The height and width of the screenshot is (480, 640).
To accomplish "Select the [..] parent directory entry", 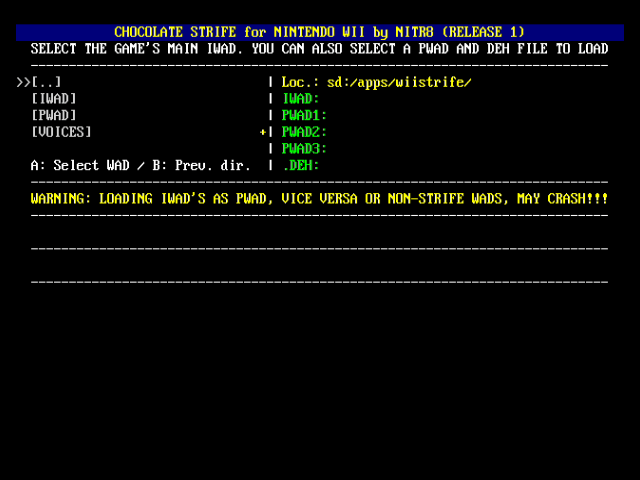I will pos(46,82).
